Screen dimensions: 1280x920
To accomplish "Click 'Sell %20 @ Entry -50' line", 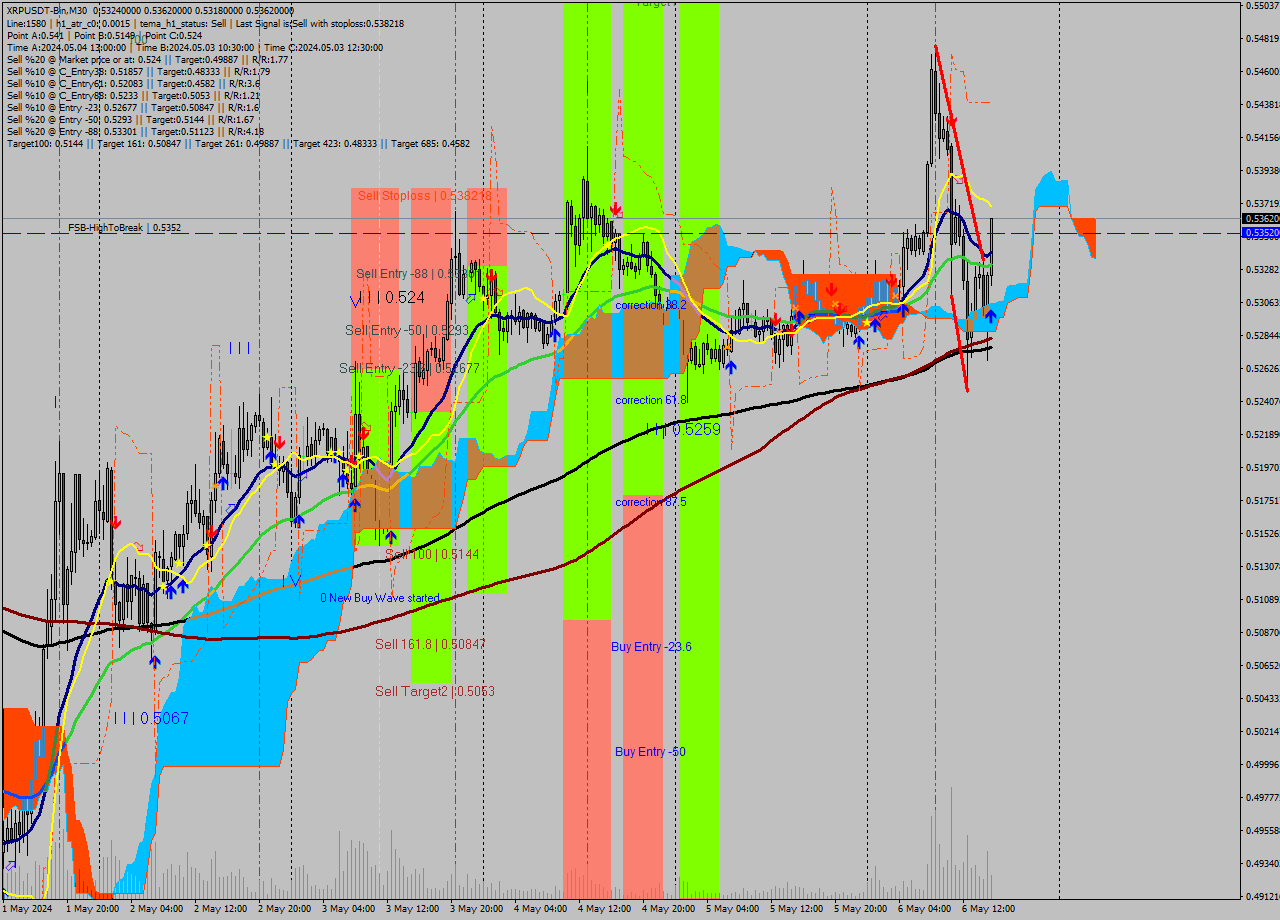I will tap(130, 119).
